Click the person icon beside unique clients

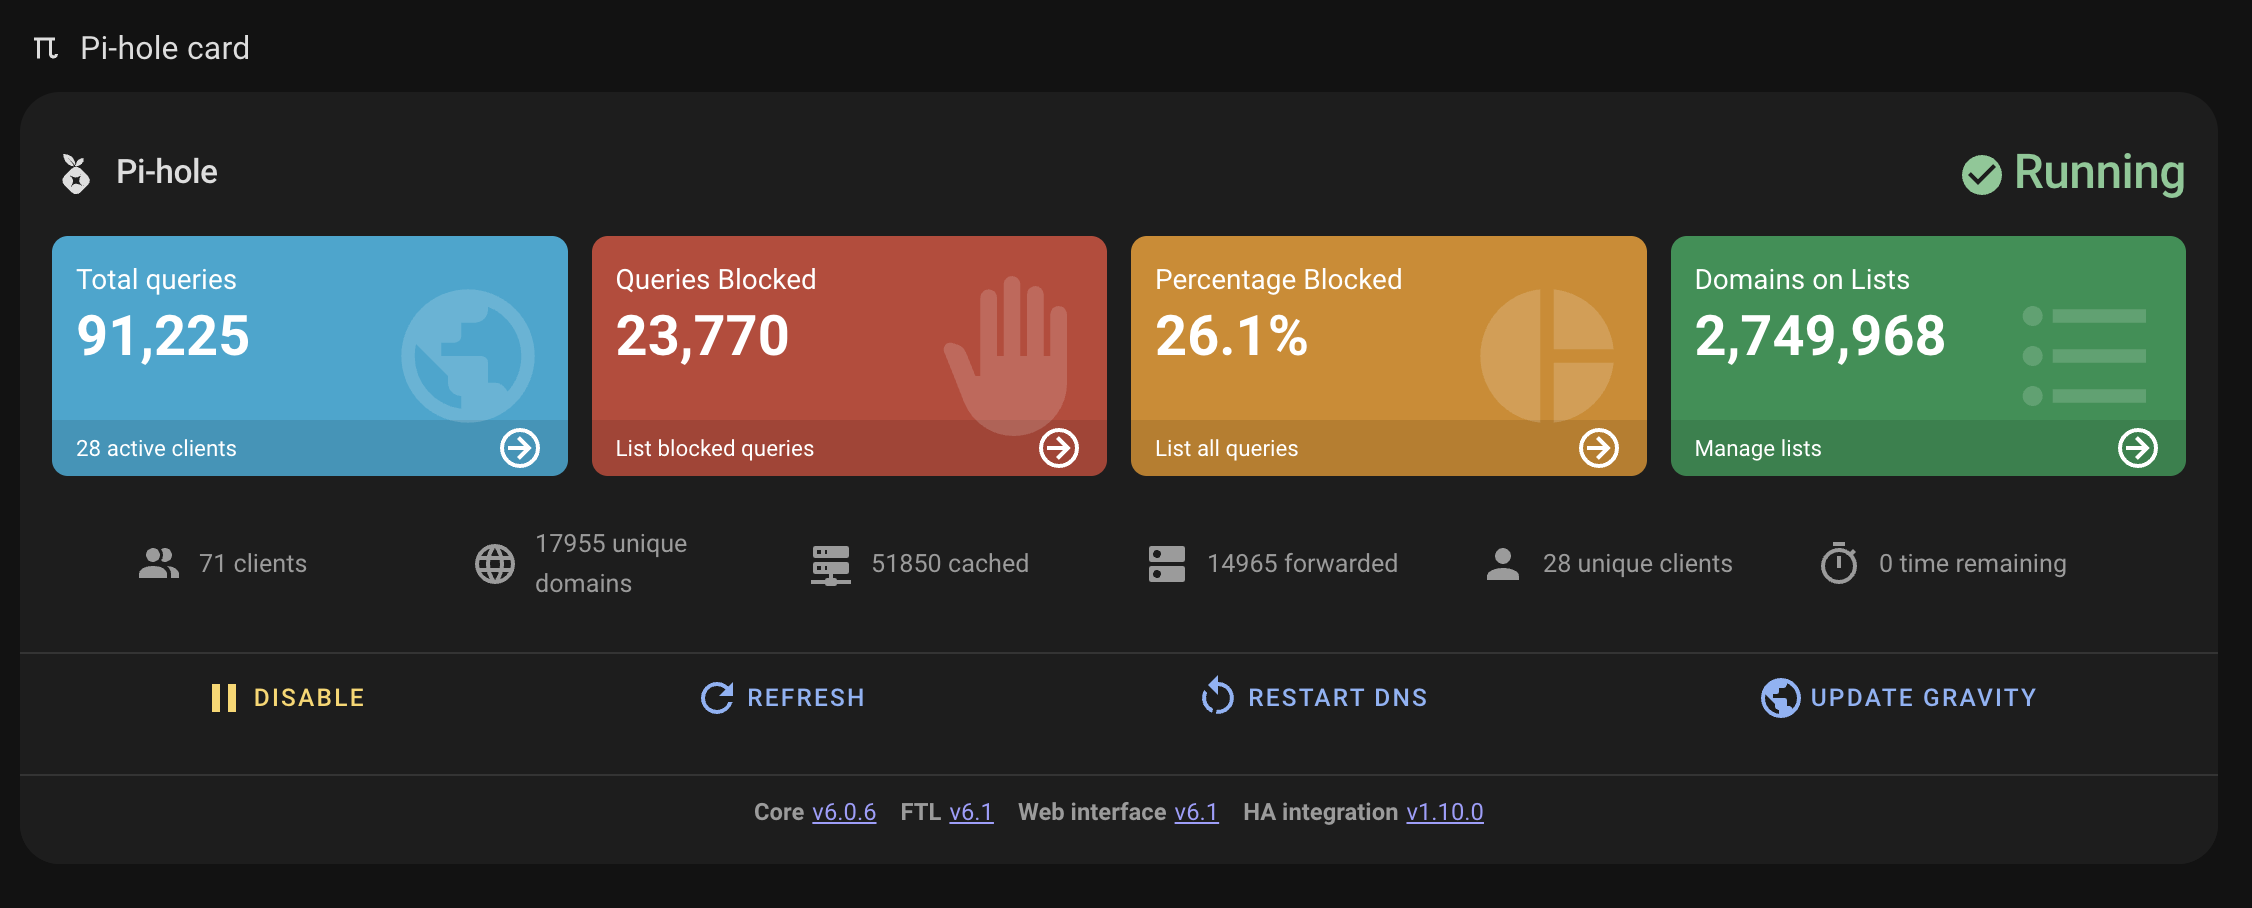tap(1503, 564)
